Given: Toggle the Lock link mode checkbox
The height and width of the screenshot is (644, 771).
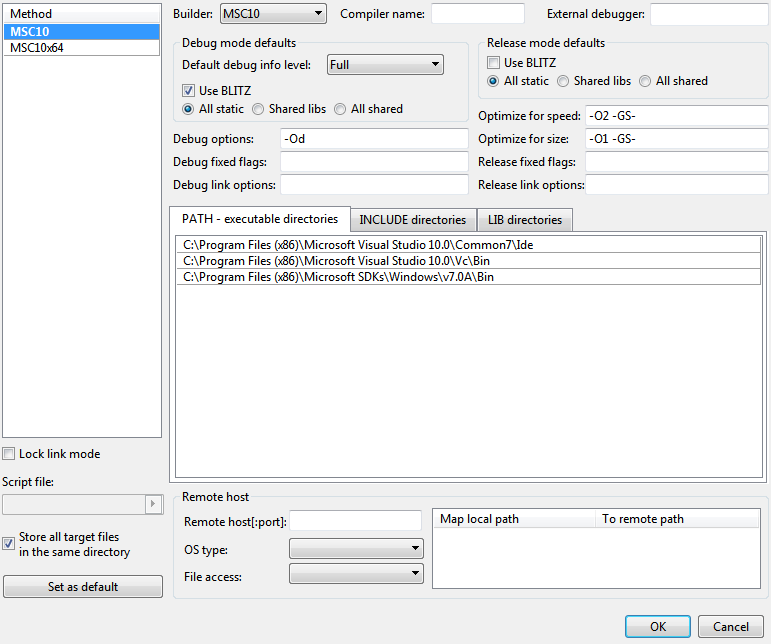Looking at the screenshot, I should coord(9,454).
